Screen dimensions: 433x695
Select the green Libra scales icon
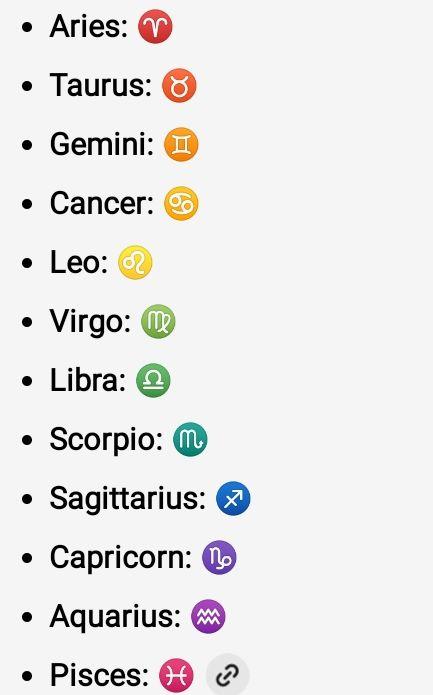click(153, 380)
